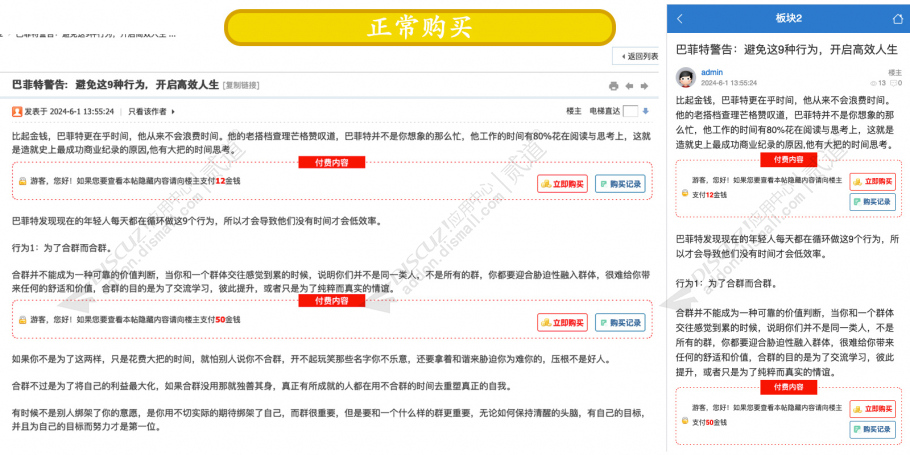910x455 pixels.
Task: Click the red 付费内容 label above desktop 50金钱 box
Action: click(331, 301)
